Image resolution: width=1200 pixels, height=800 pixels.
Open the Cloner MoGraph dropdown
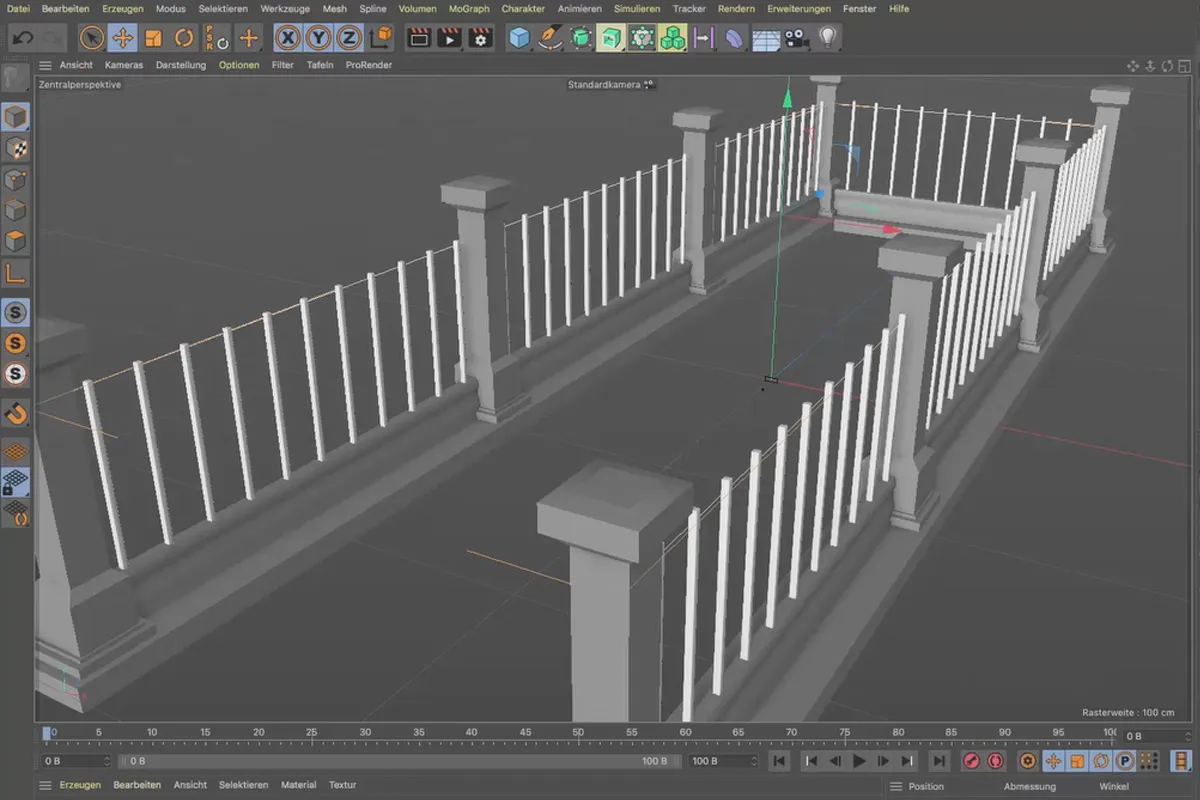[642, 38]
